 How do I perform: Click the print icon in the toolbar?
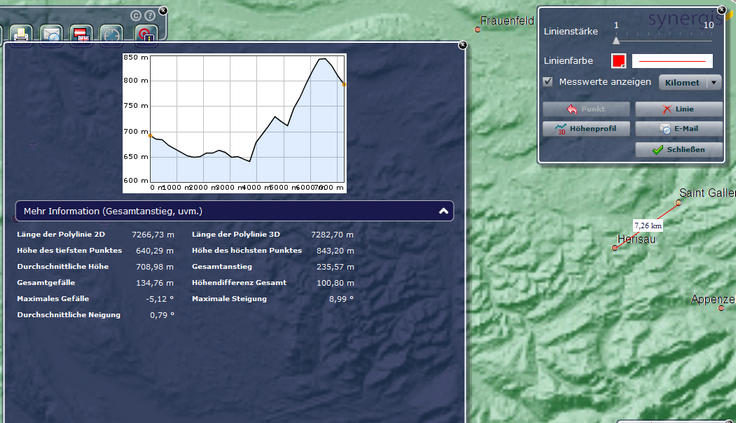21,34
